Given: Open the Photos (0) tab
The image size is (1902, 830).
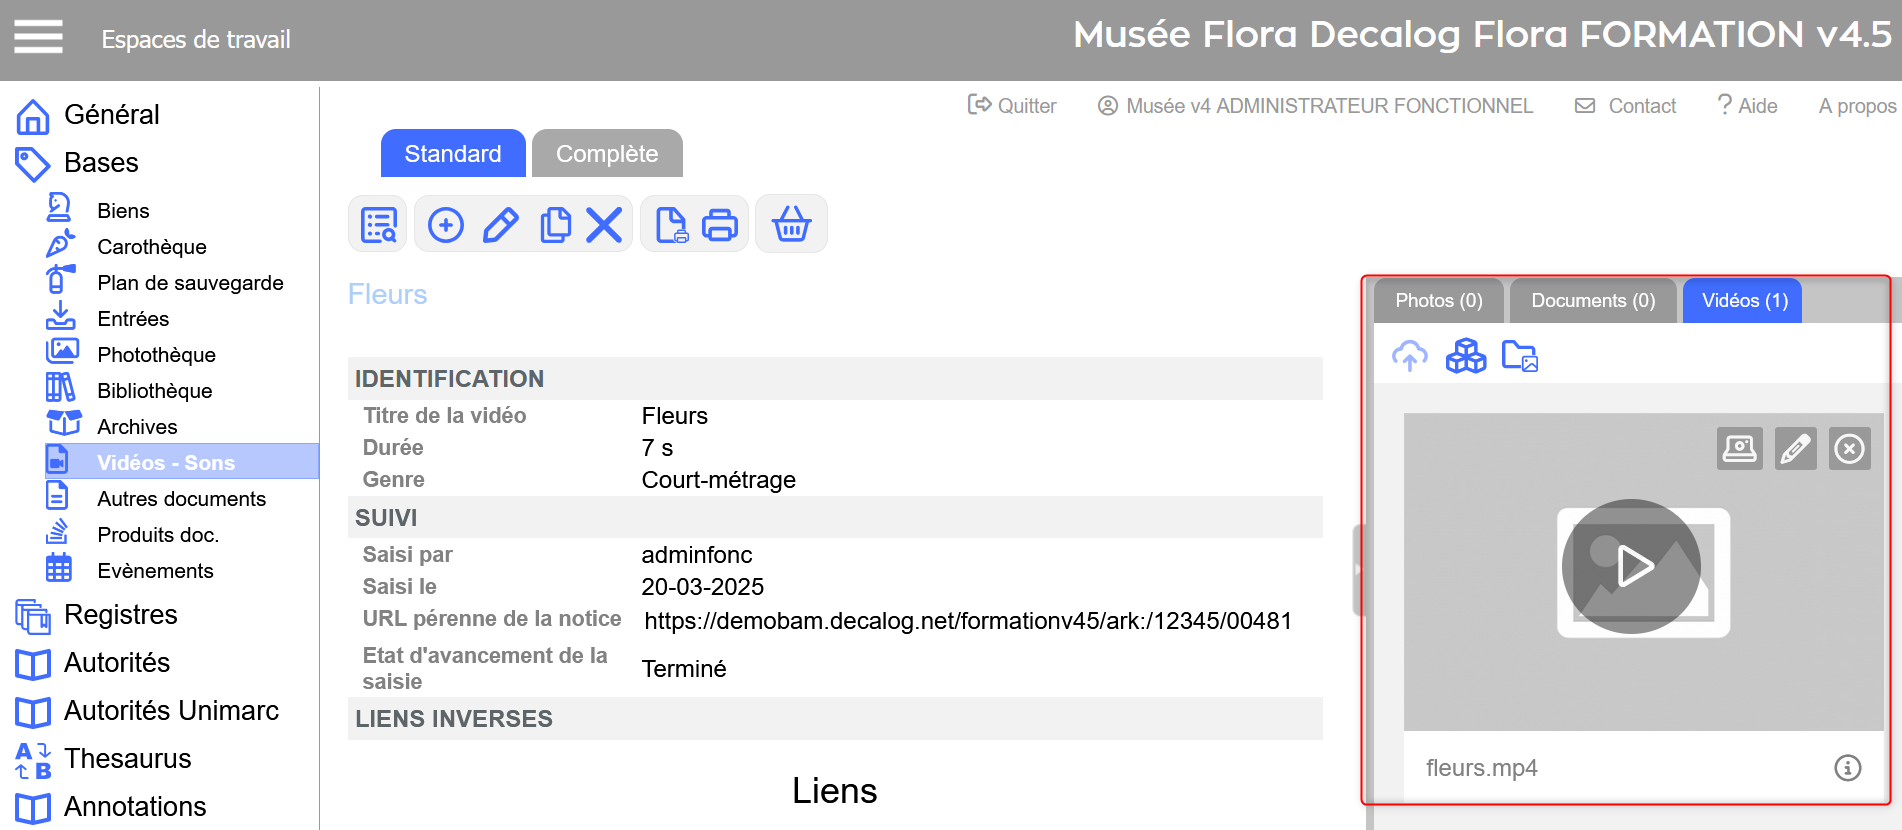Looking at the screenshot, I should click(x=1438, y=301).
